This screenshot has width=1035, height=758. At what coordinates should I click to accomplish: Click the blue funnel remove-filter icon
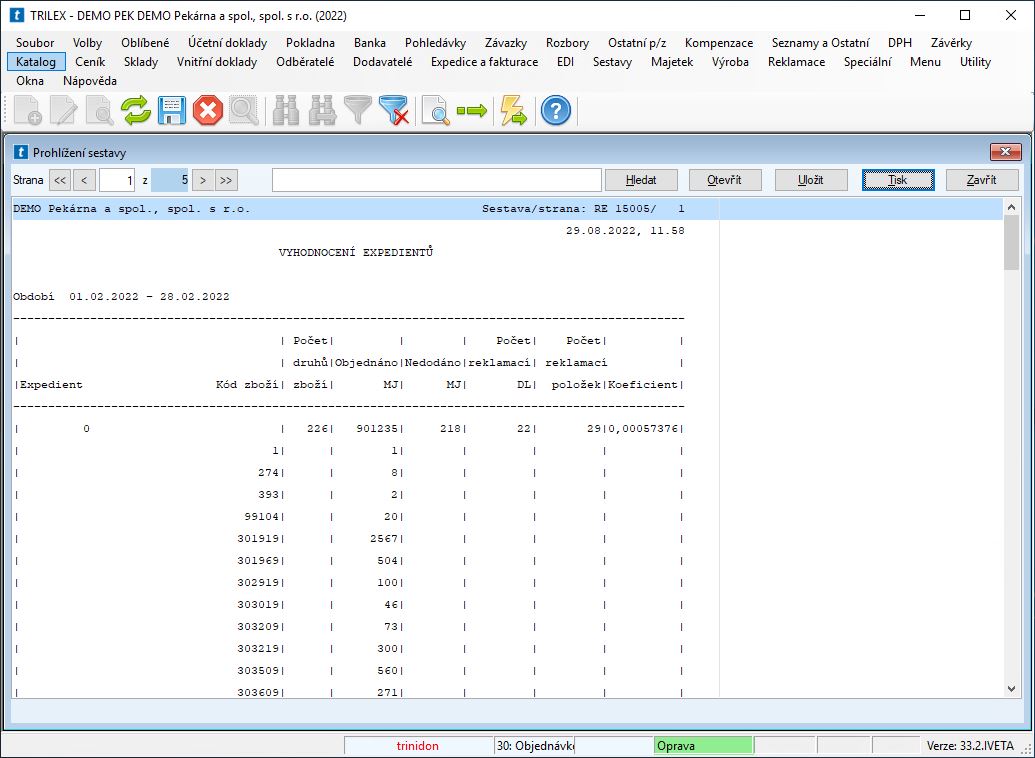[394, 110]
